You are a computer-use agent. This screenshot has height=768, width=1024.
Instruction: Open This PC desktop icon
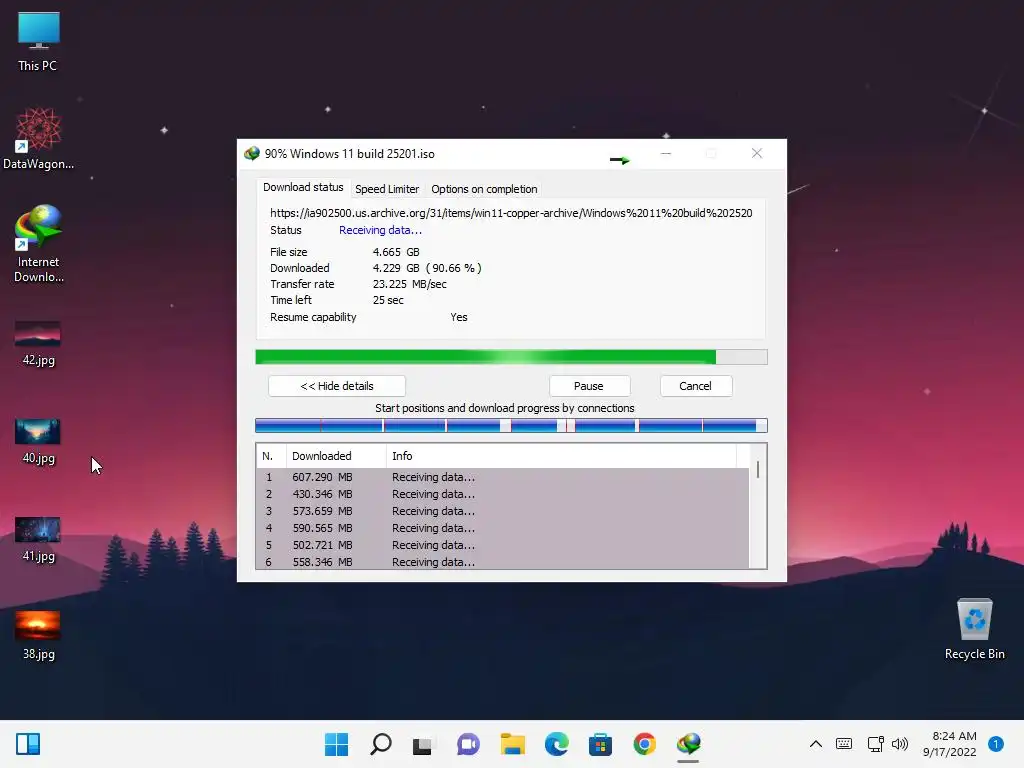[x=38, y=41]
